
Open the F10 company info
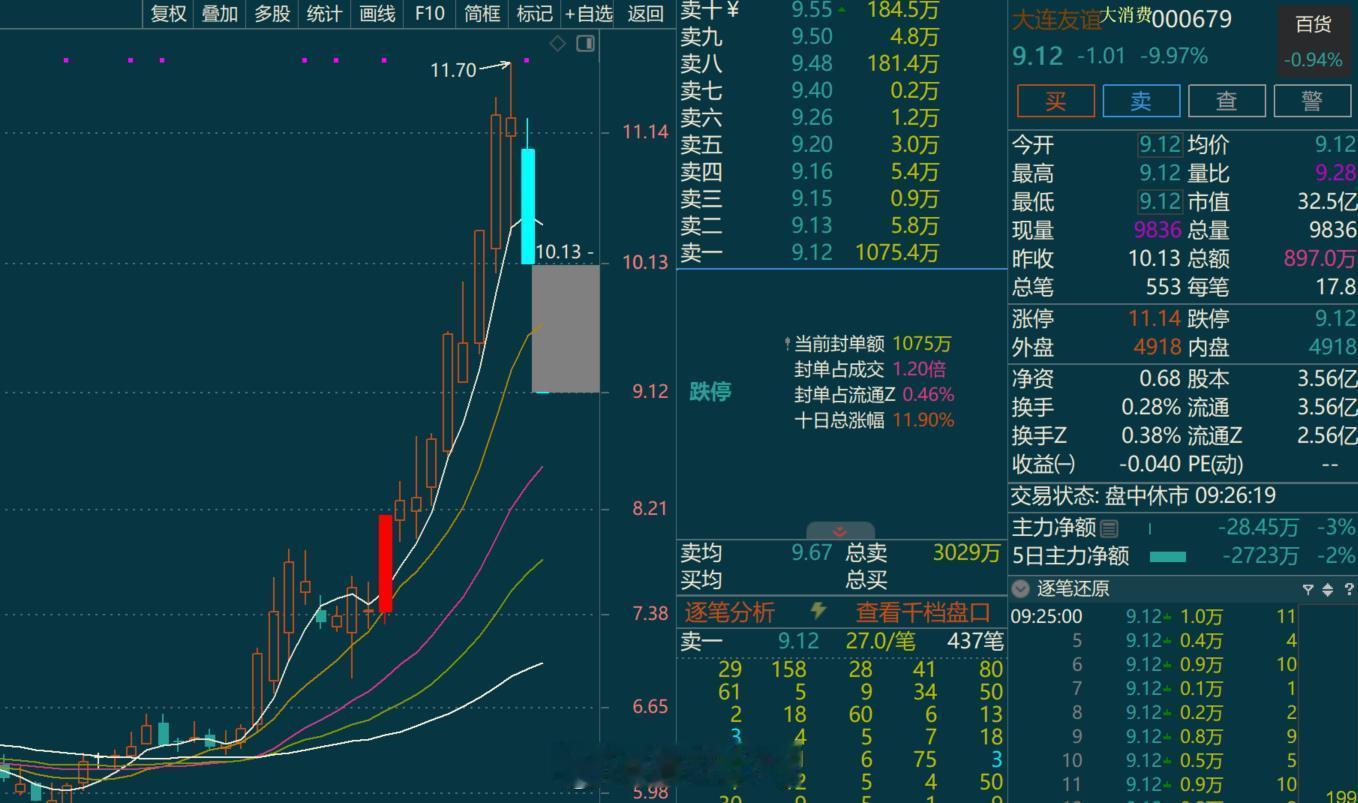click(x=429, y=13)
